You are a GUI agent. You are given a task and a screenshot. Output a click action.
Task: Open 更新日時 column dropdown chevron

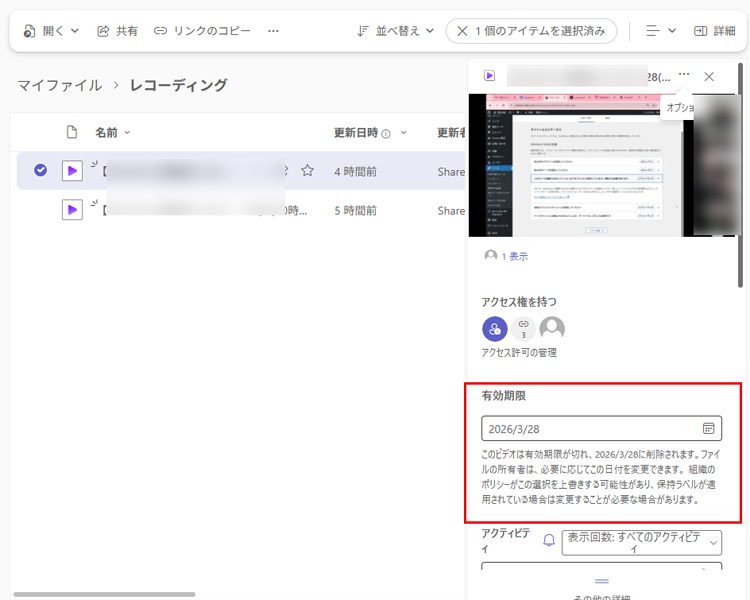[404, 133]
